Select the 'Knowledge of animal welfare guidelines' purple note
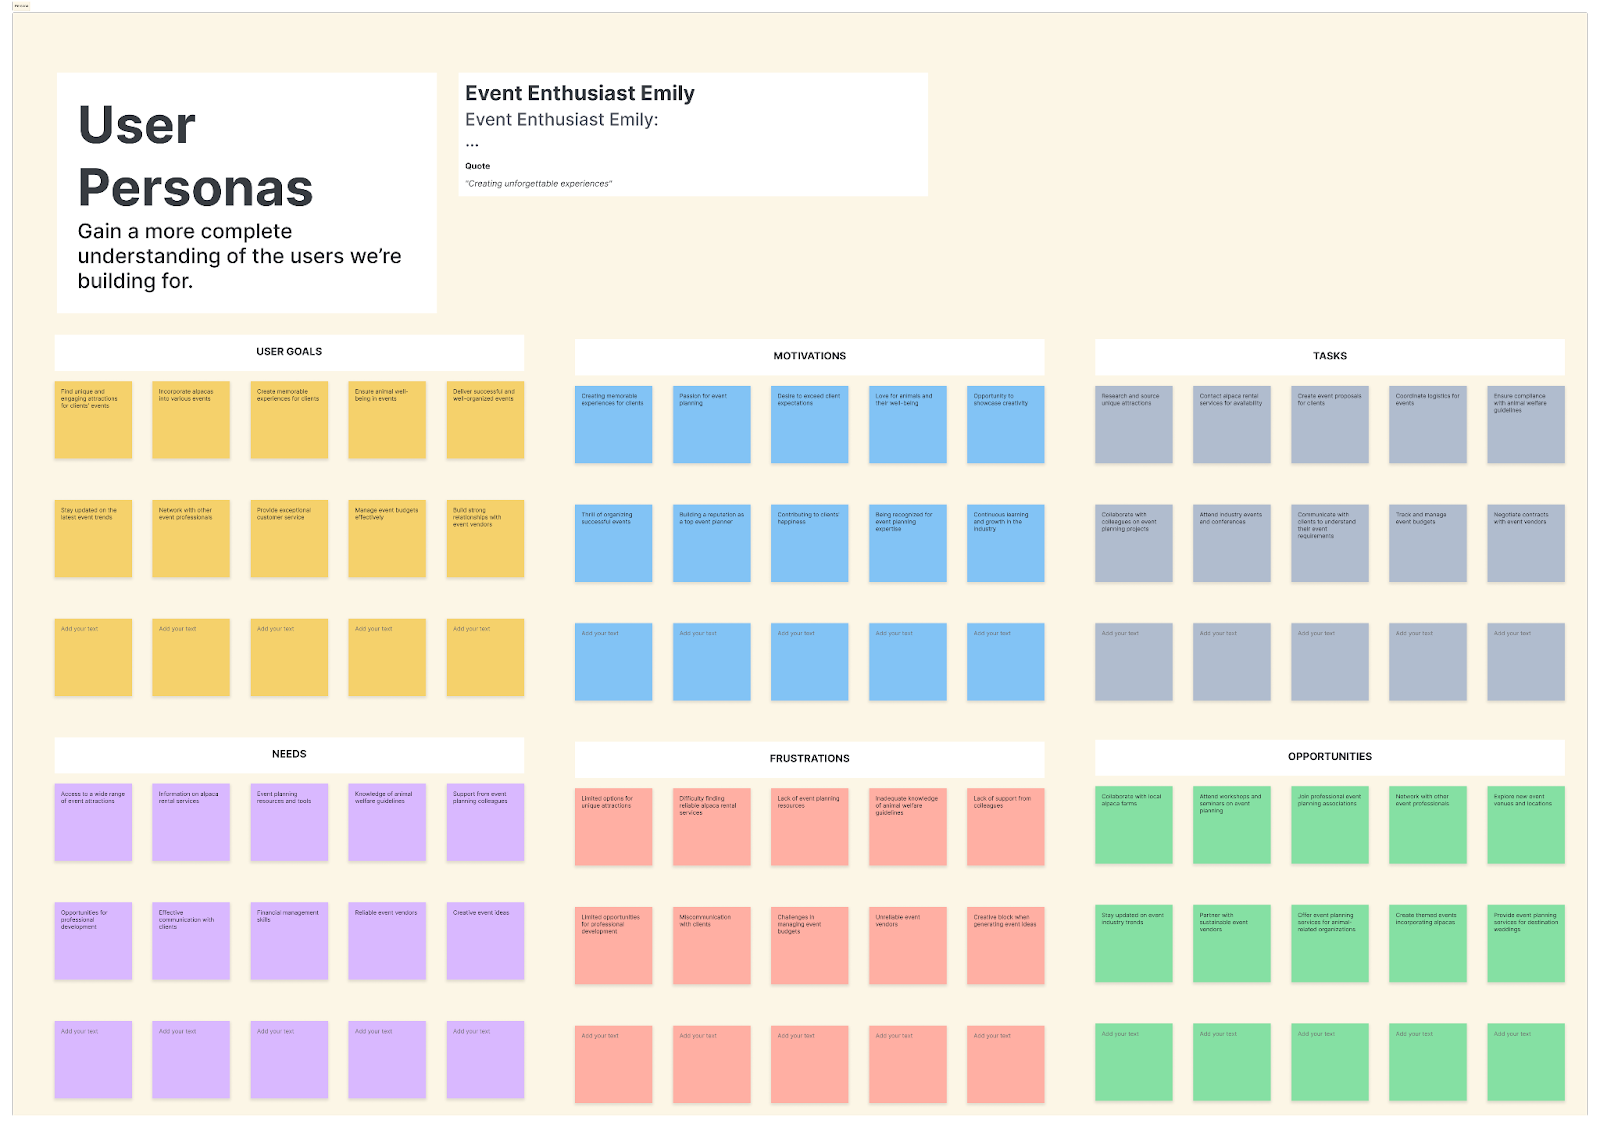This screenshot has width=1600, height=1128. coord(387,823)
